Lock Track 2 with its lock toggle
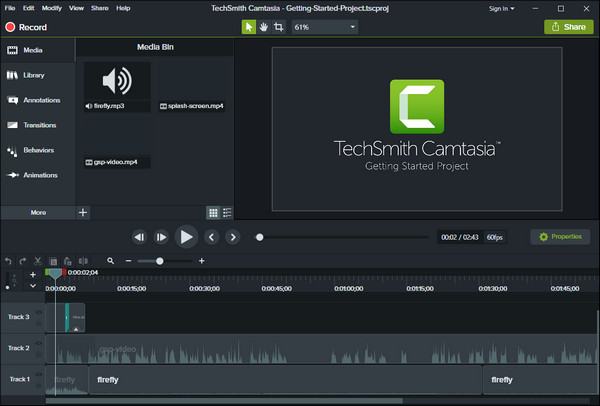This screenshot has width=600, height=406. (x=39, y=355)
